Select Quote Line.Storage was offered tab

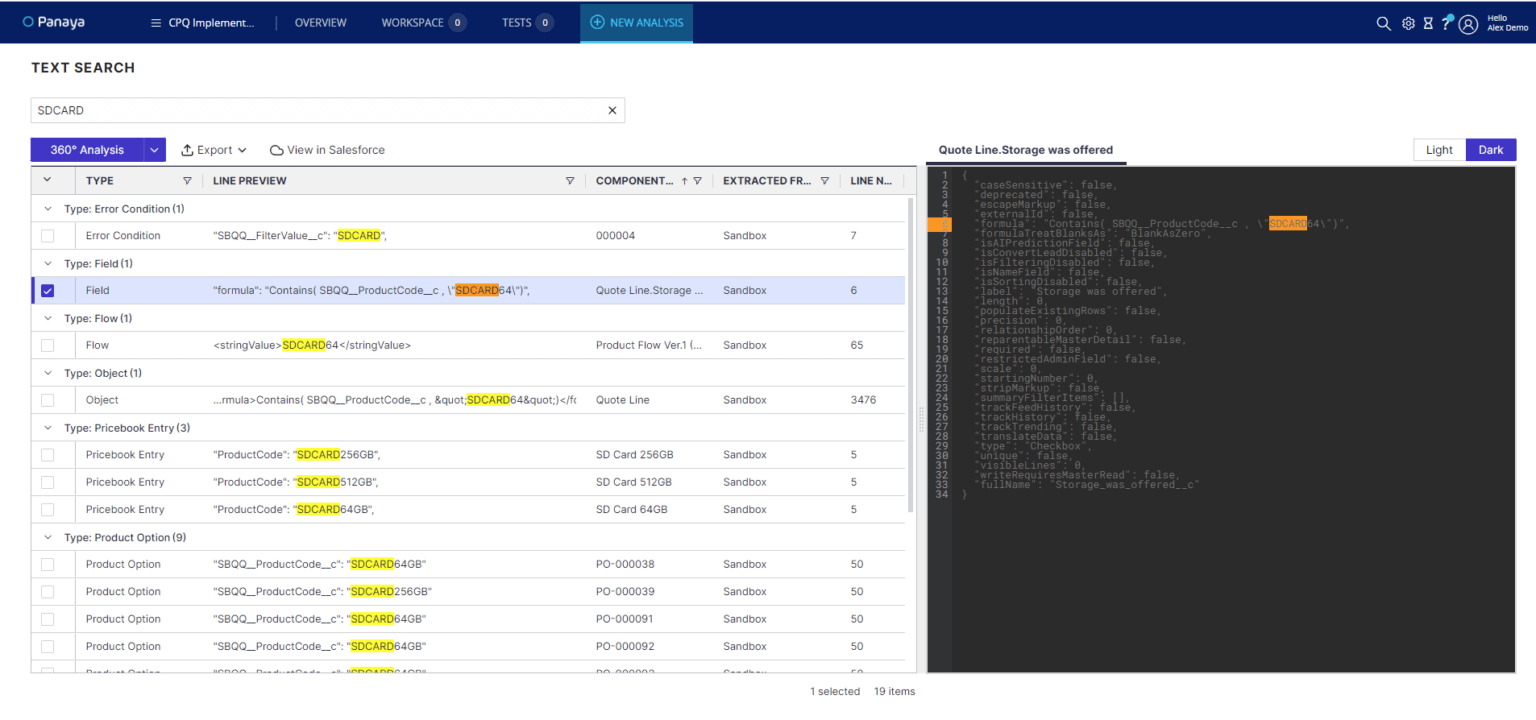1025,150
